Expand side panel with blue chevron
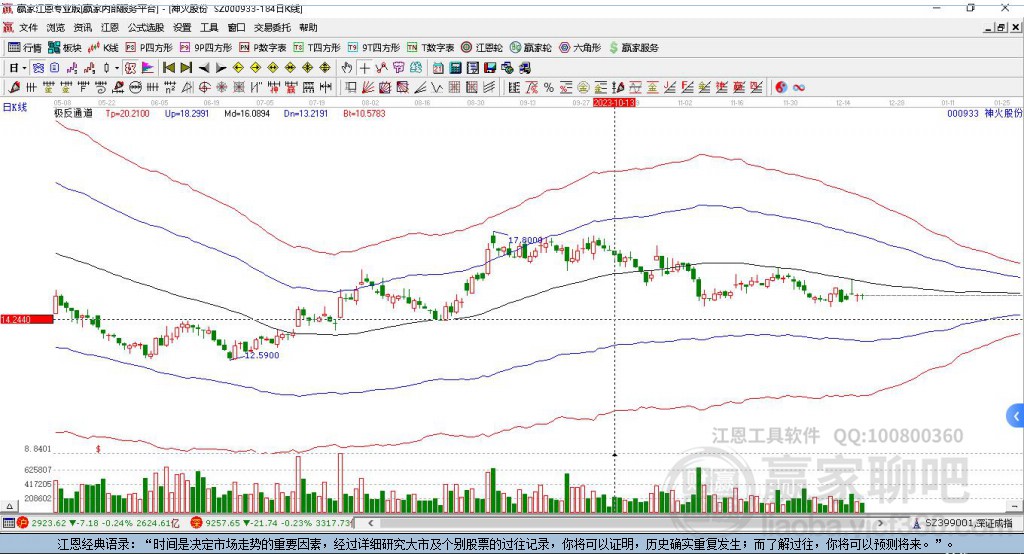The height and width of the screenshot is (554, 1024). point(1016,416)
